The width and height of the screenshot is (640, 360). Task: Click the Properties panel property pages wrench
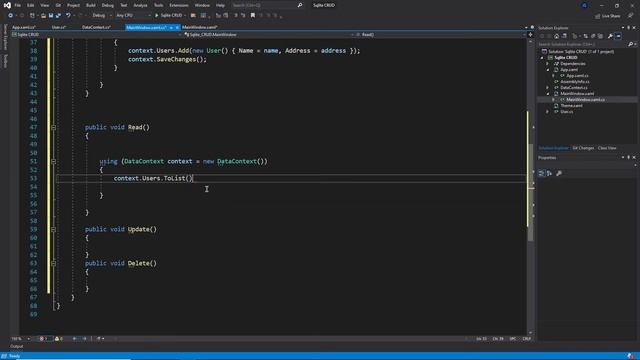tap(559, 173)
